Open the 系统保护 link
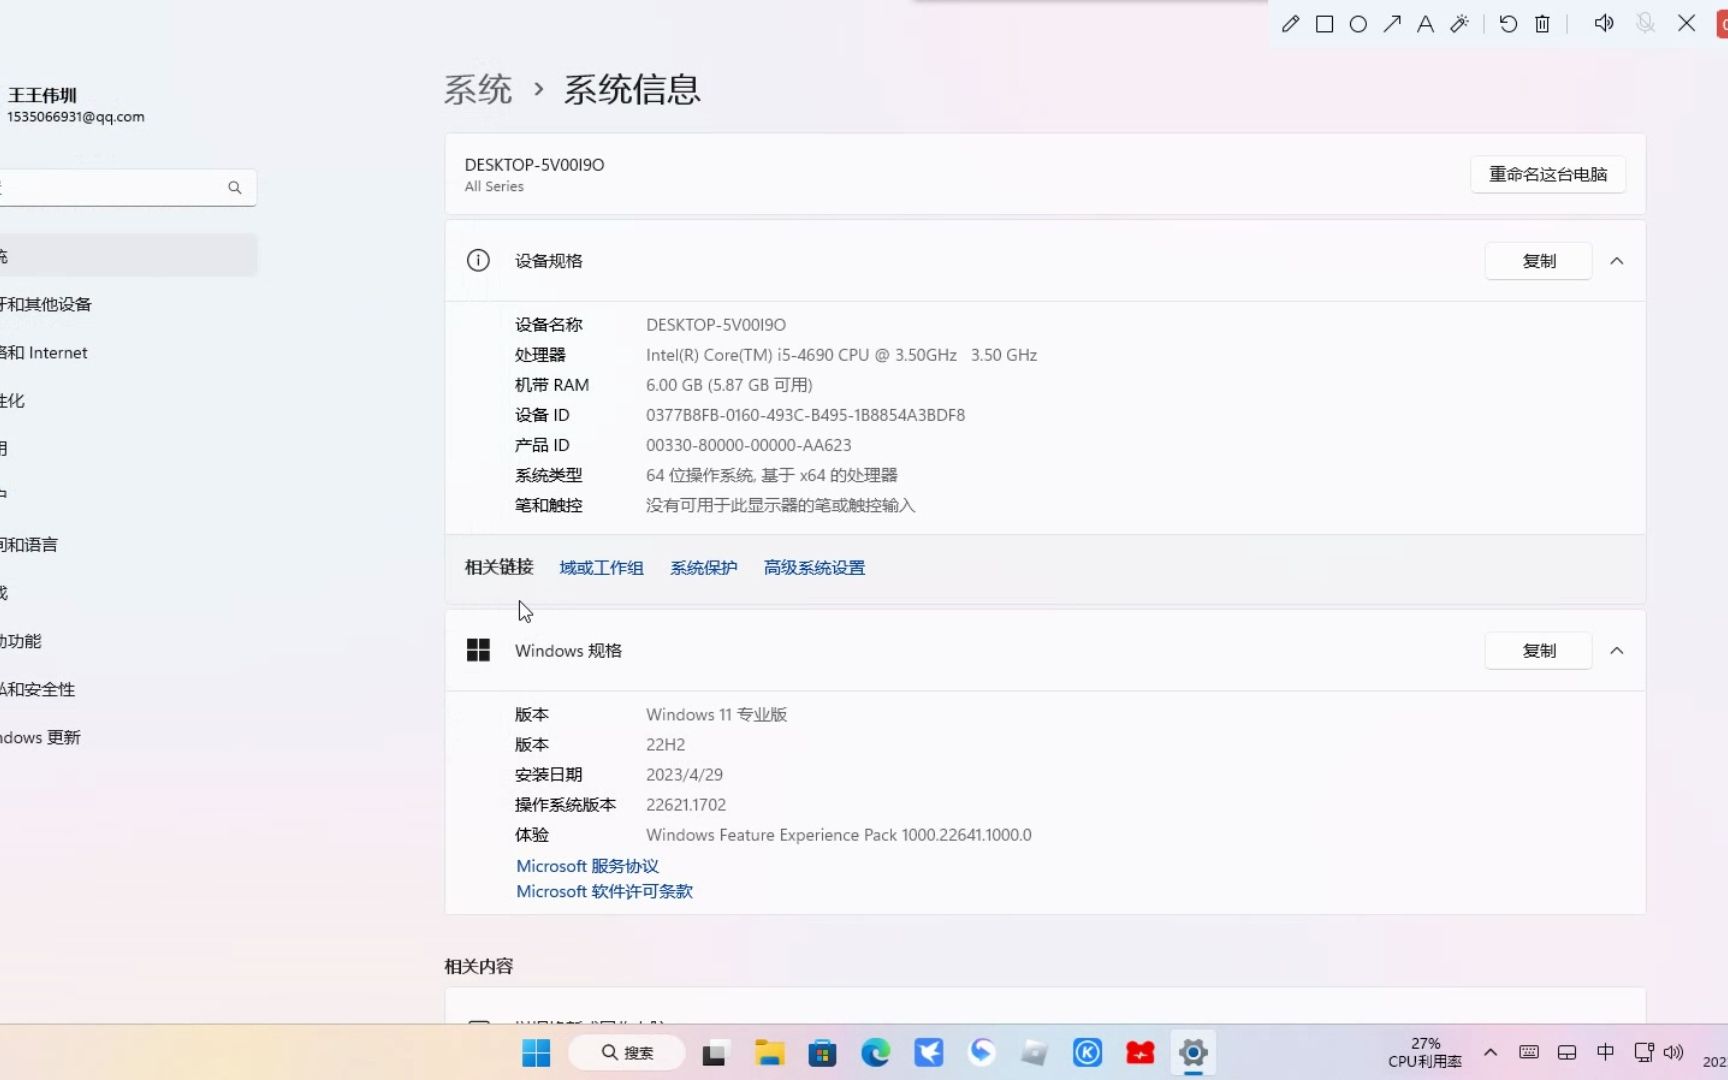 704,568
